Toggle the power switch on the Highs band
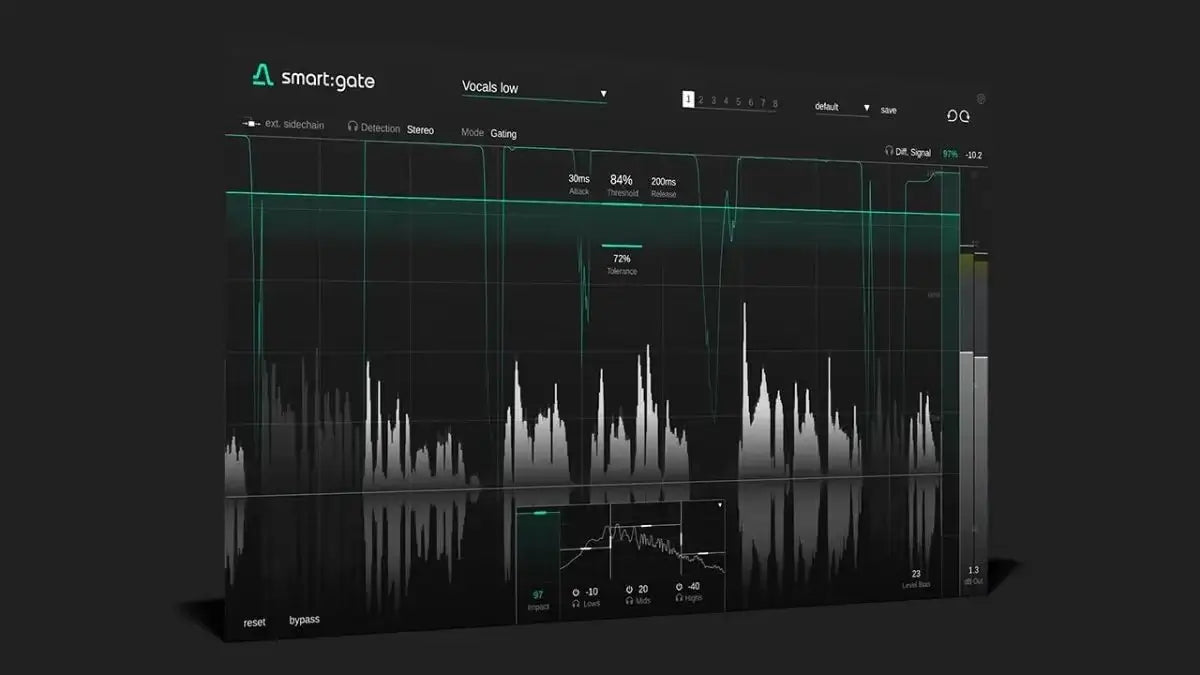 click(x=678, y=587)
